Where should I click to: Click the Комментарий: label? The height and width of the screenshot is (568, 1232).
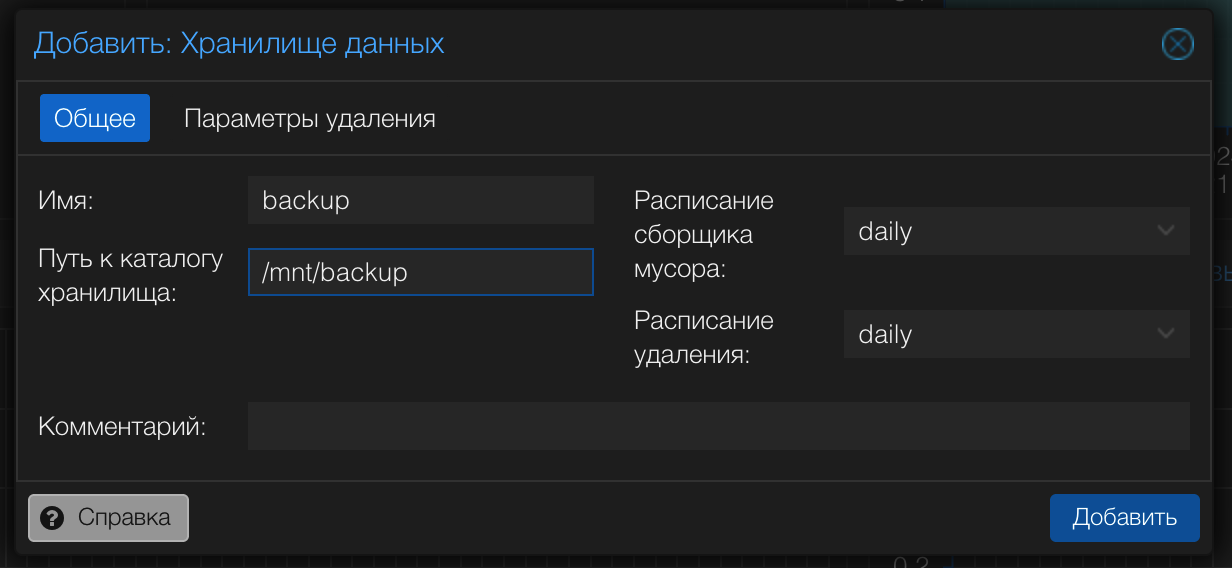(x=122, y=427)
